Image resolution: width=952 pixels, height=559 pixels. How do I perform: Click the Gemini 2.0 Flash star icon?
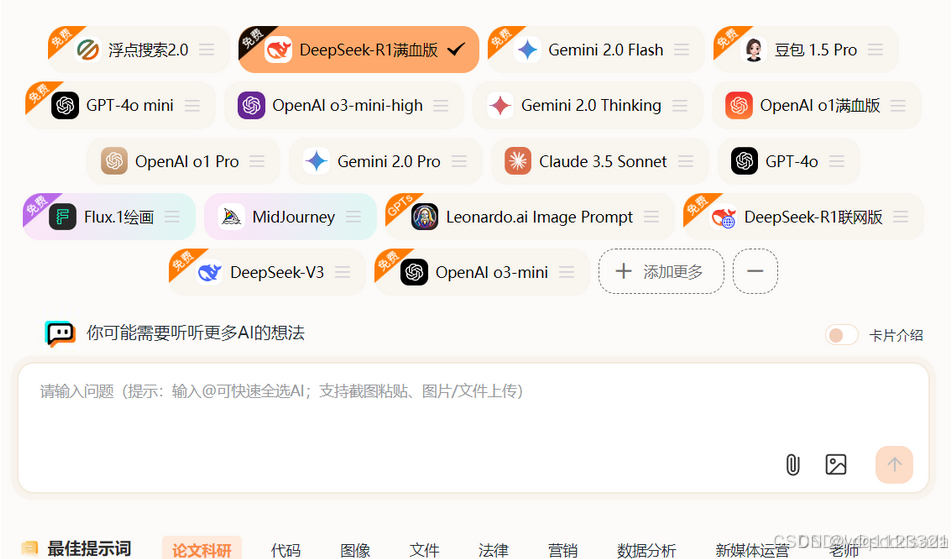[x=527, y=50]
